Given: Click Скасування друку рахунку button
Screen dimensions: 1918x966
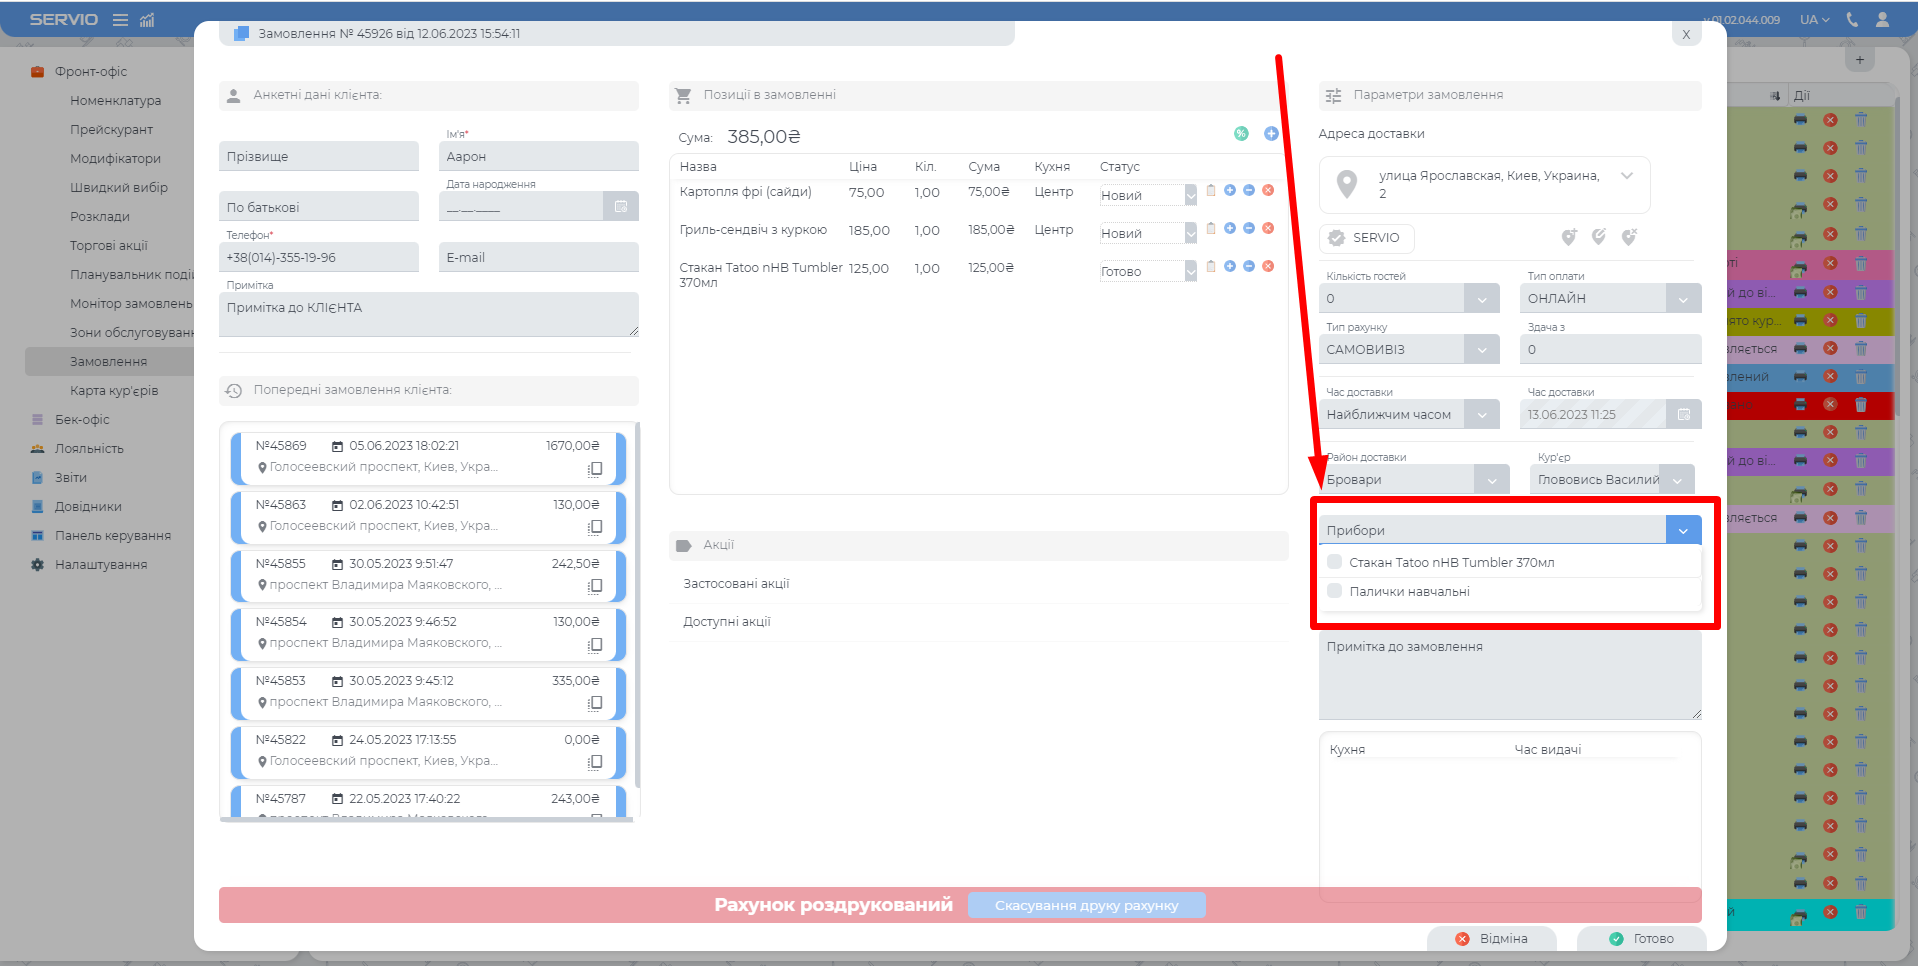Looking at the screenshot, I should 1086,905.
